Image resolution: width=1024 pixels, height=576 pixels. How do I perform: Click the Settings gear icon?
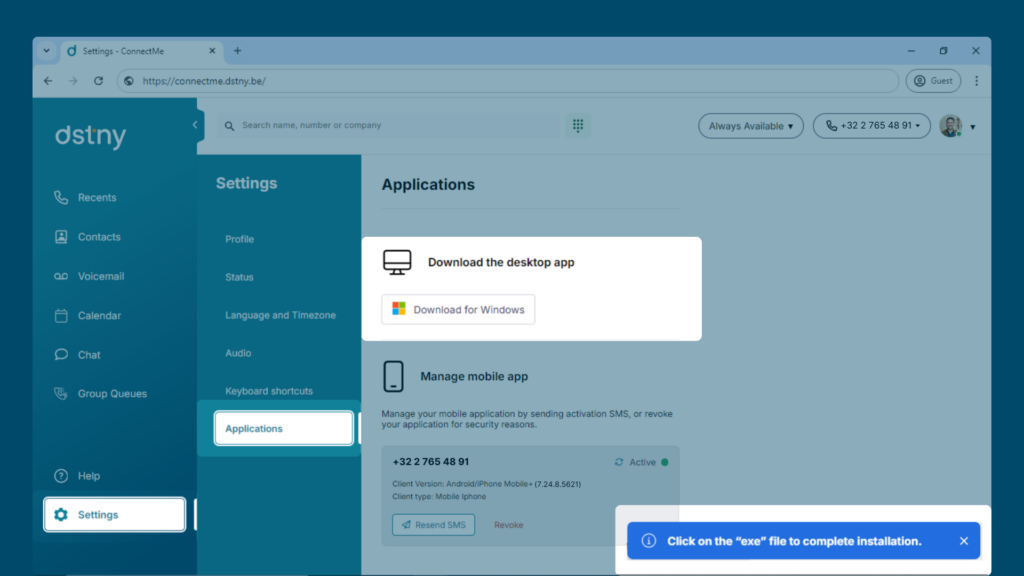[x=61, y=515]
